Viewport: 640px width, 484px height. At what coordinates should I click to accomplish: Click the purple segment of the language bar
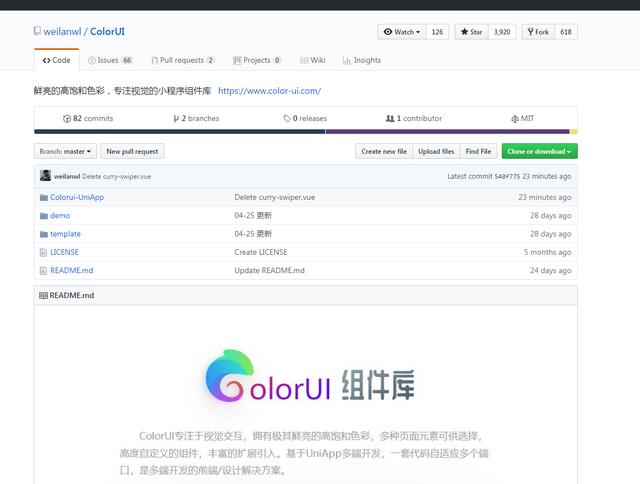click(447, 131)
